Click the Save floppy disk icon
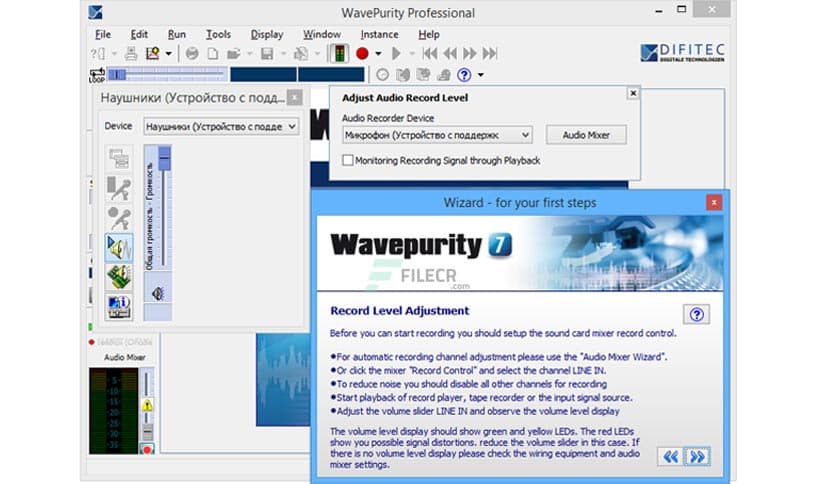836x484 pixels. pos(267,53)
